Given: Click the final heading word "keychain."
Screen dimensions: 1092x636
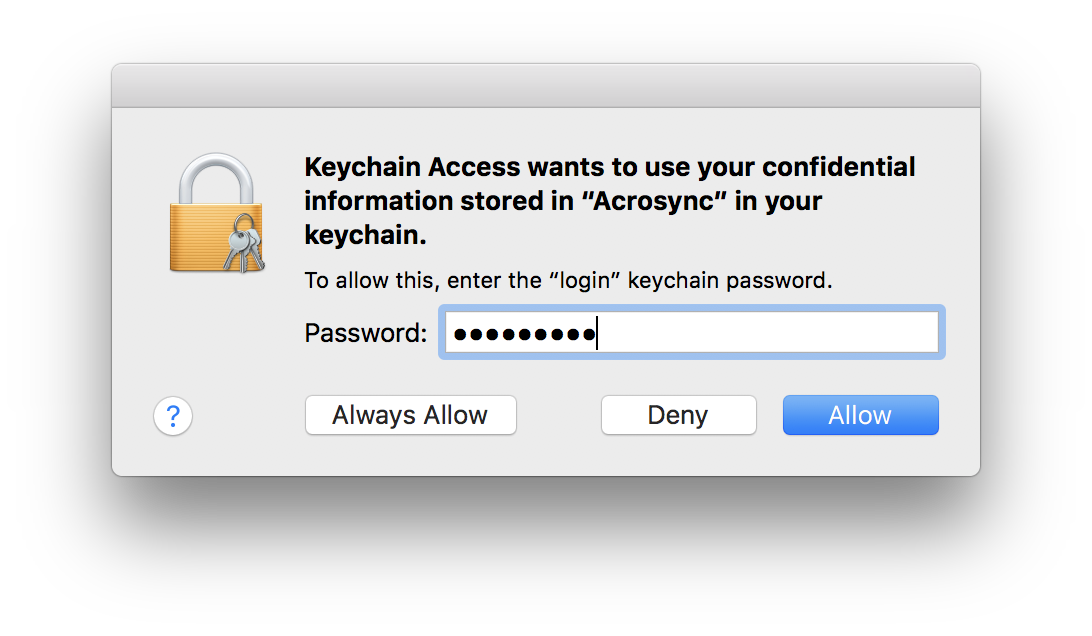Looking at the screenshot, I should point(365,235).
